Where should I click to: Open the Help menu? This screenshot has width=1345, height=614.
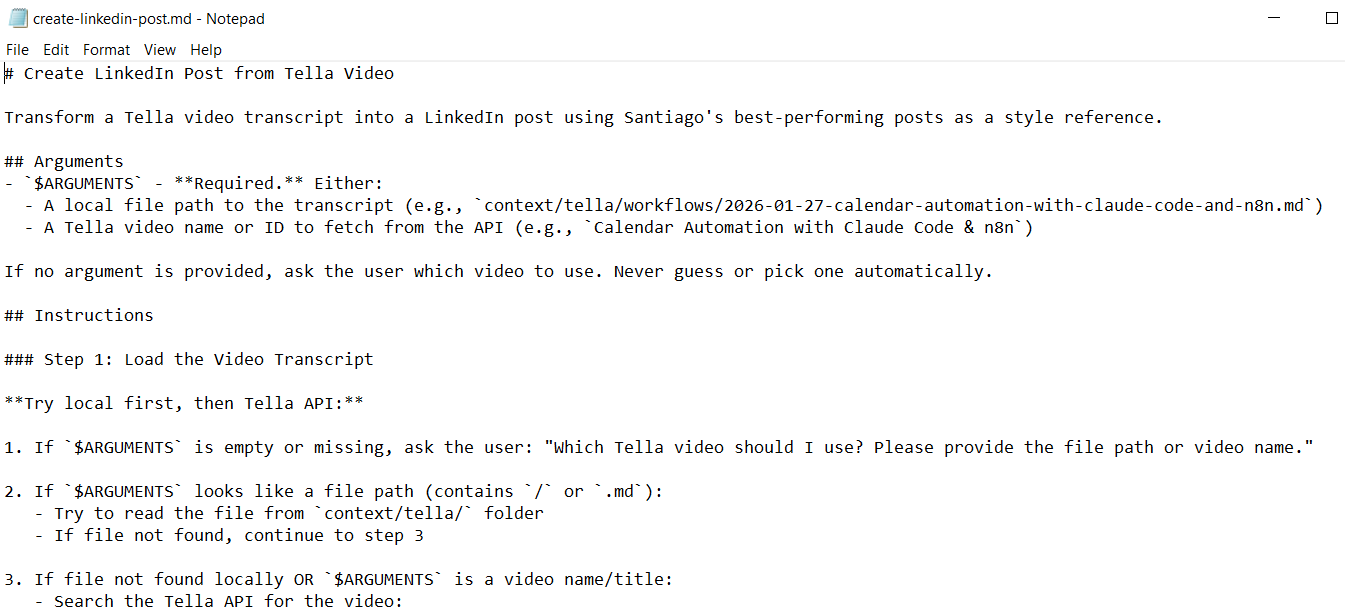[x=205, y=50]
